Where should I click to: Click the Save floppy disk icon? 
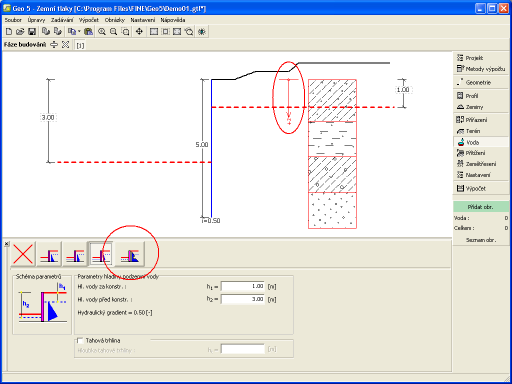click(32, 32)
